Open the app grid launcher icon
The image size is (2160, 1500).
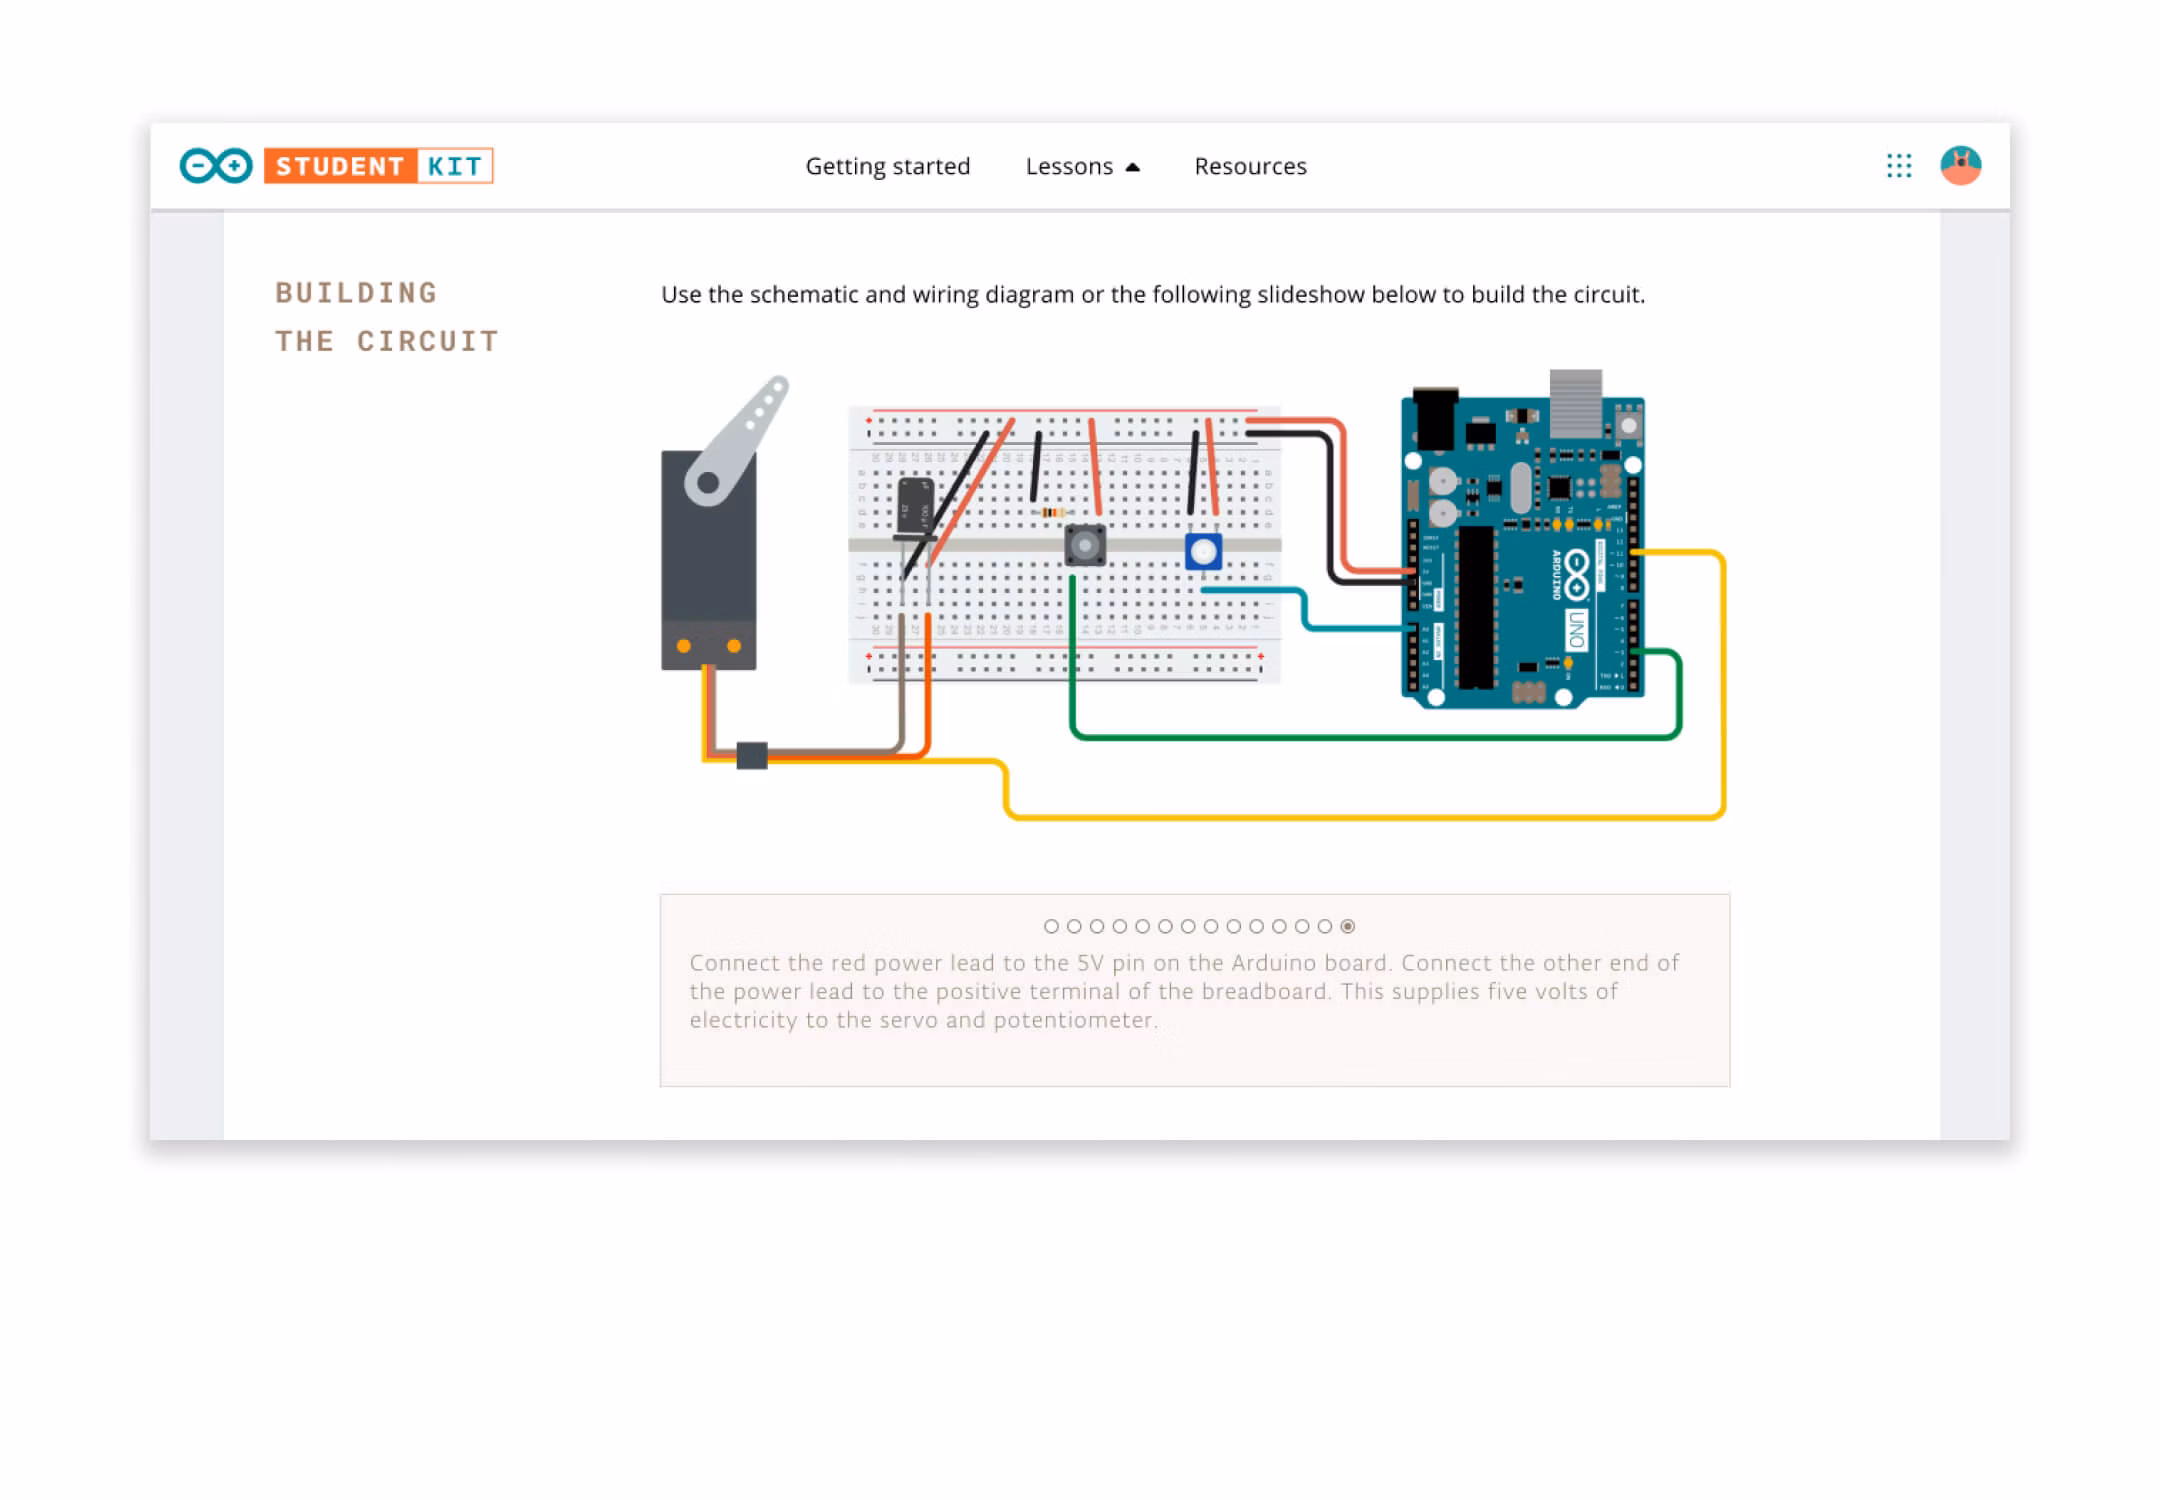tap(1898, 166)
